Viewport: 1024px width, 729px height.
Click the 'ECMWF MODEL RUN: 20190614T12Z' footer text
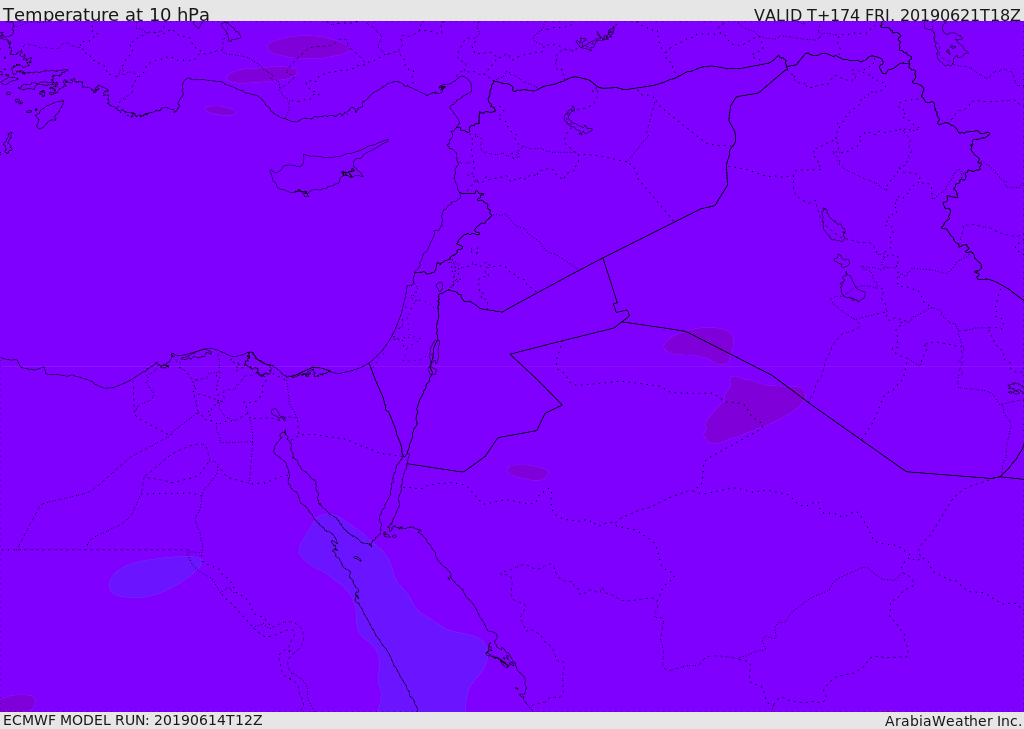tap(133, 721)
